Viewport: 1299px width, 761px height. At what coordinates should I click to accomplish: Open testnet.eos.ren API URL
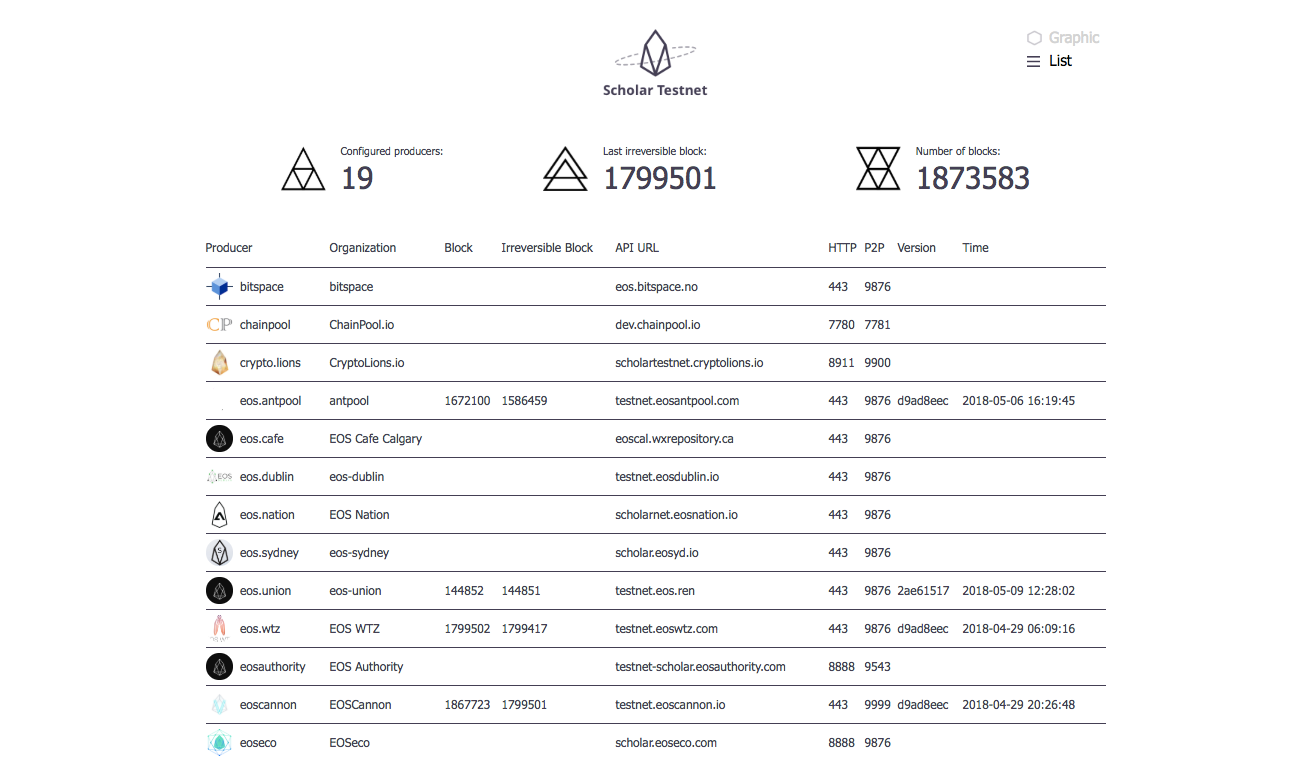pos(655,591)
